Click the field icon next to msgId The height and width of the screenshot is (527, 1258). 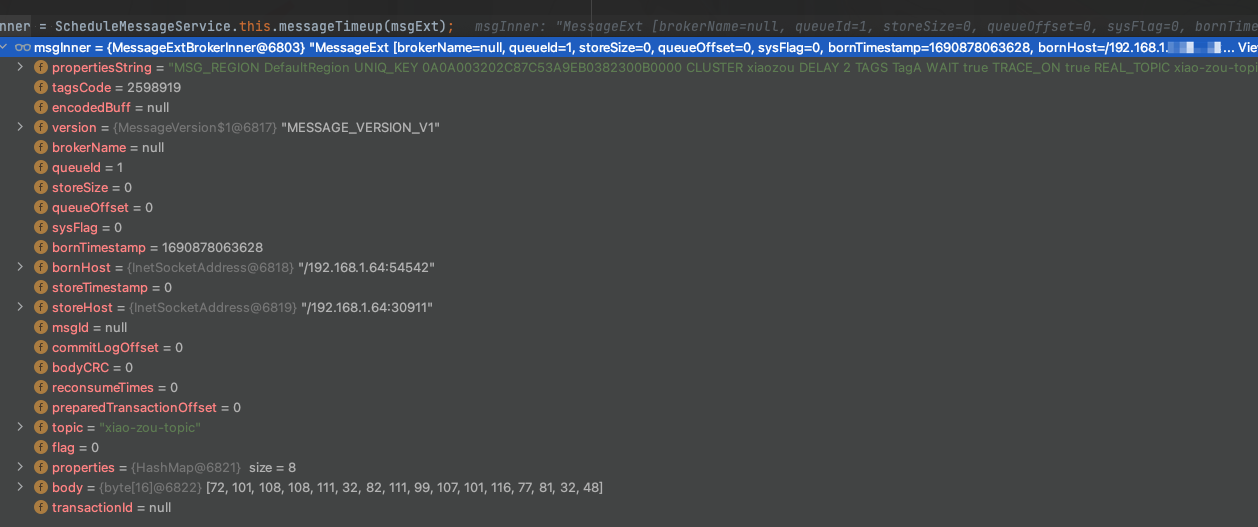point(41,327)
